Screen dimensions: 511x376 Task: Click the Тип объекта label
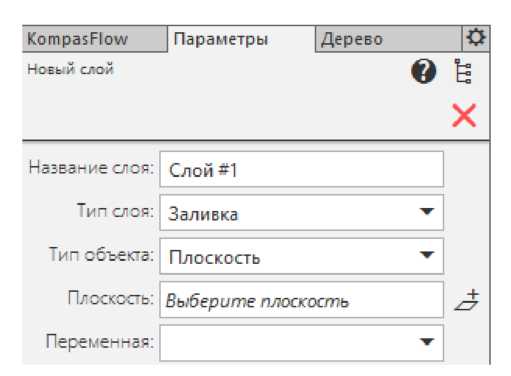(101, 255)
